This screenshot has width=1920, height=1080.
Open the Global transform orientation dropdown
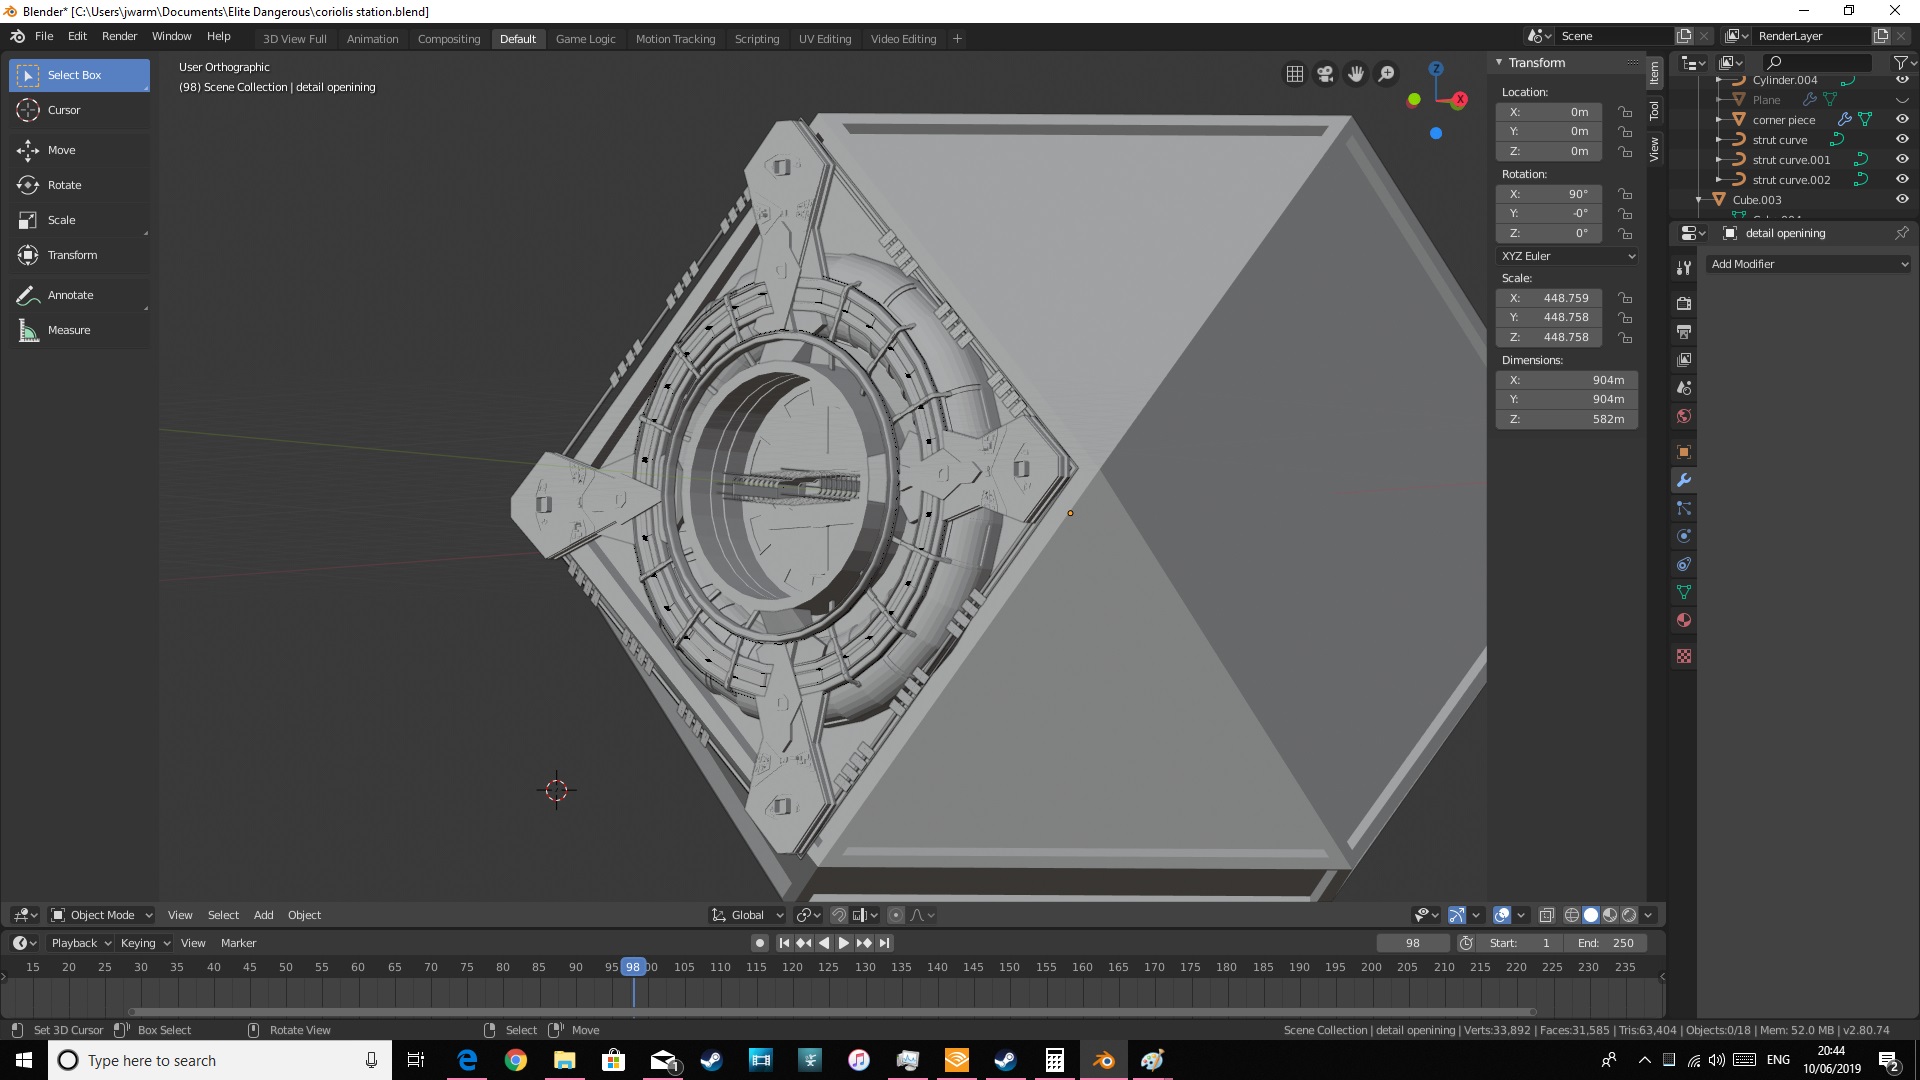click(x=747, y=915)
